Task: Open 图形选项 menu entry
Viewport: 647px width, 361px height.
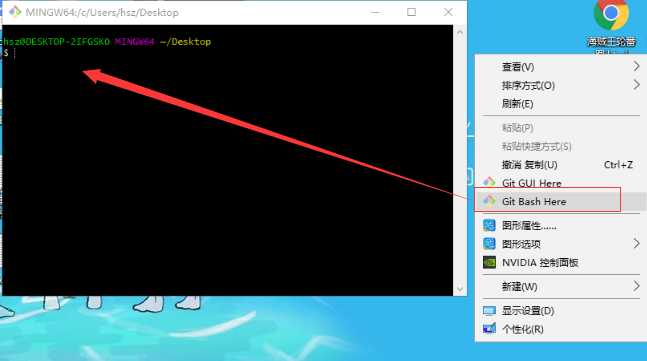Action: pyautogui.click(x=561, y=244)
